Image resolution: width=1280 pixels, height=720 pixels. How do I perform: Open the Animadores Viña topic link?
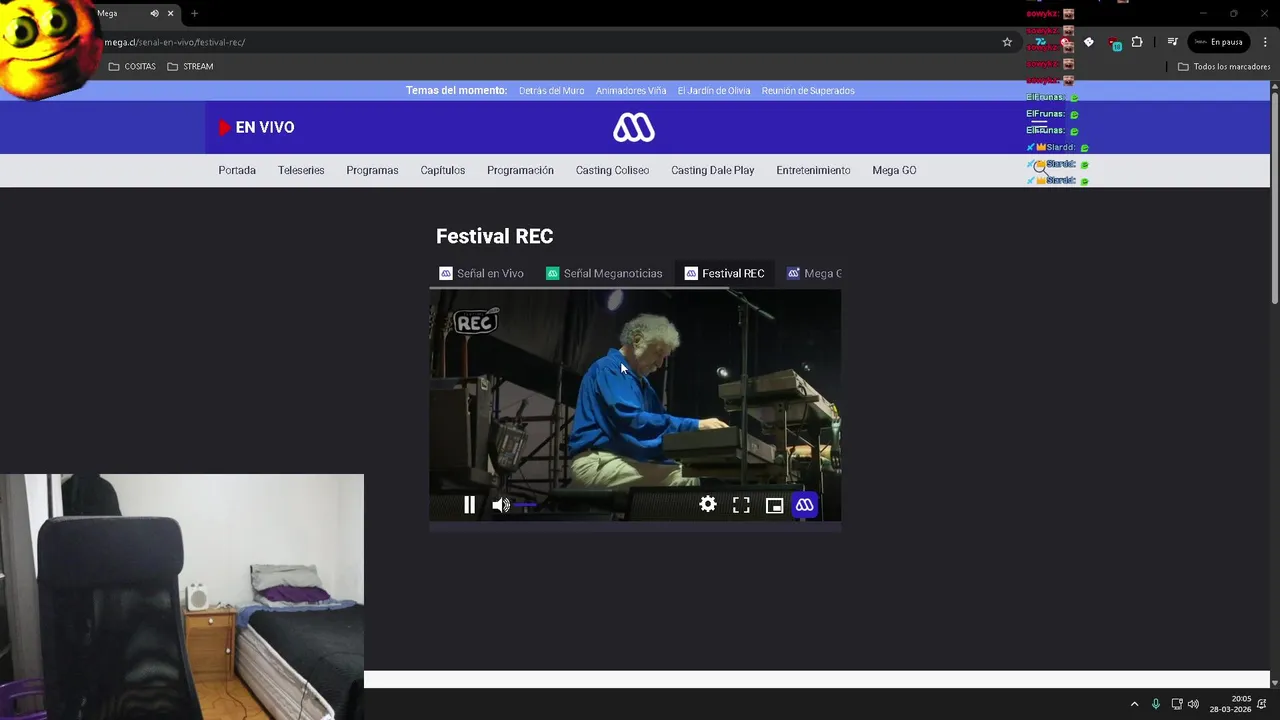[x=631, y=91]
